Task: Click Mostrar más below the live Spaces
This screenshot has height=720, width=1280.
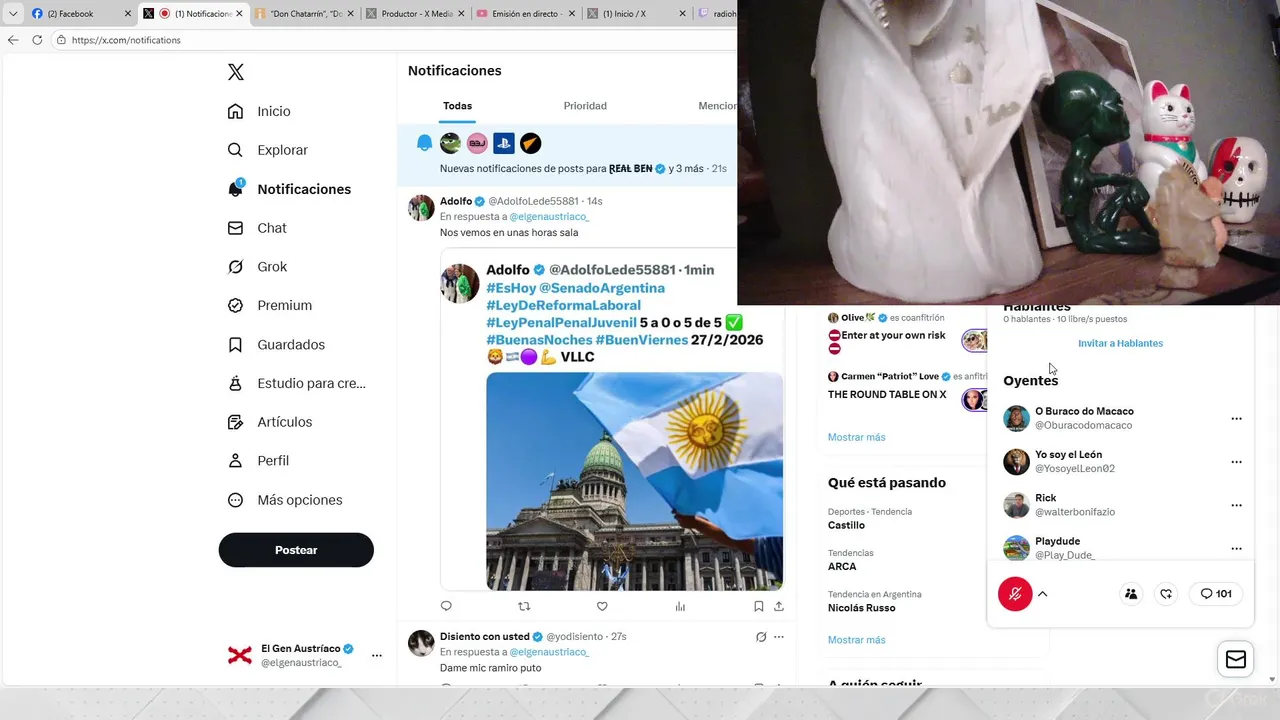Action: pyautogui.click(x=856, y=437)
